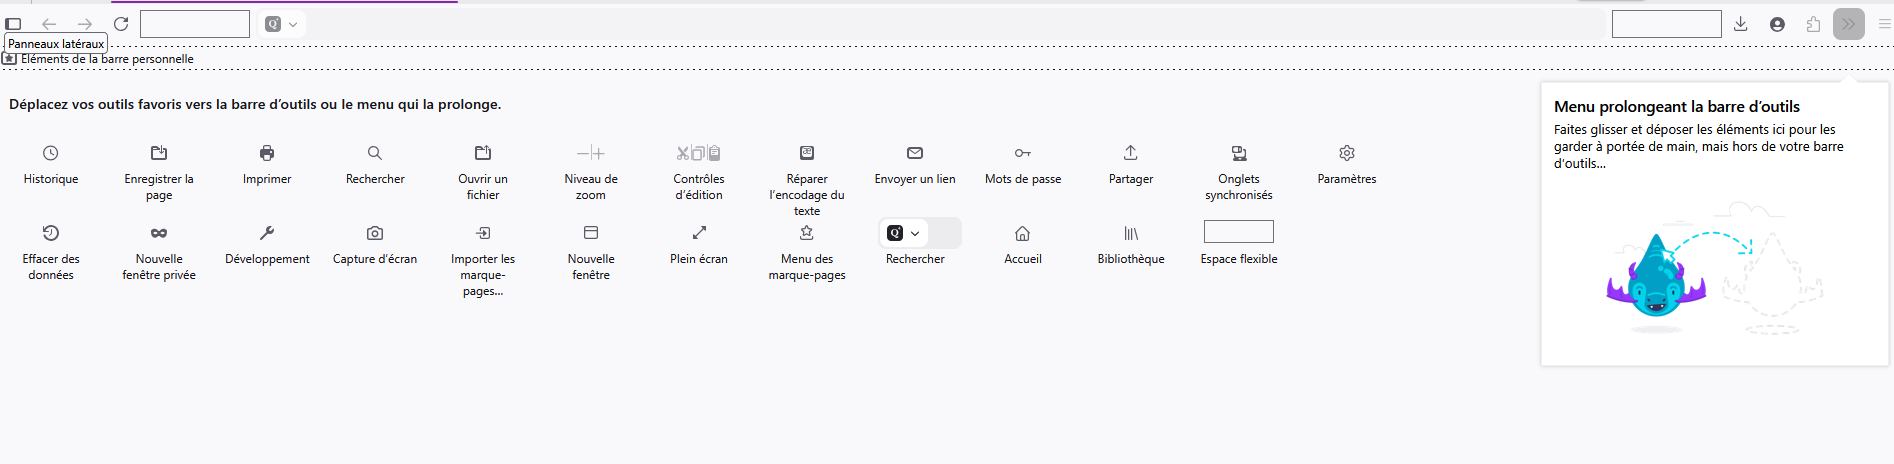Click the Imprimer printer icon
The height and width of the screenshot is (464, 1894).
(267, 153)
